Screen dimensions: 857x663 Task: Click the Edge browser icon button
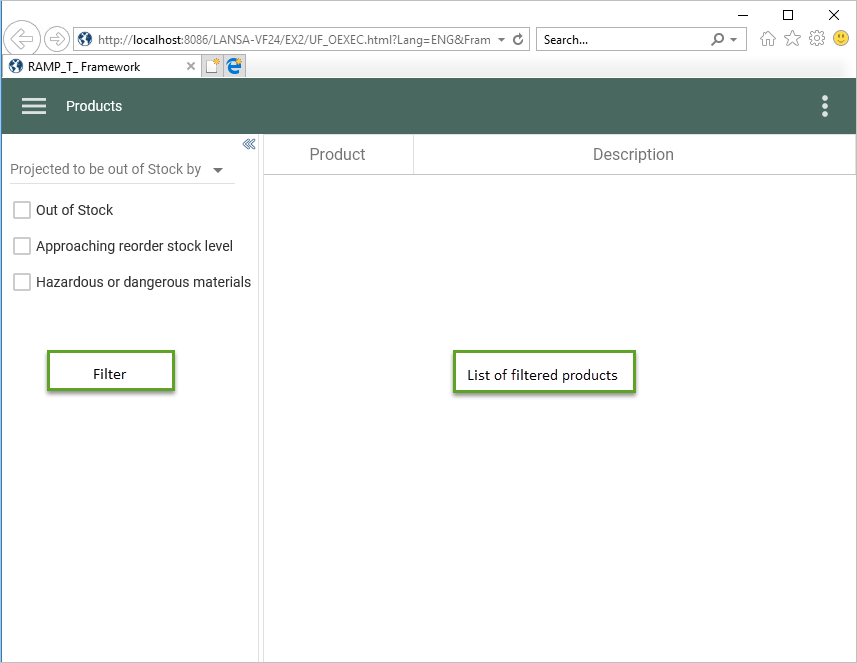[x=234, y=66]
